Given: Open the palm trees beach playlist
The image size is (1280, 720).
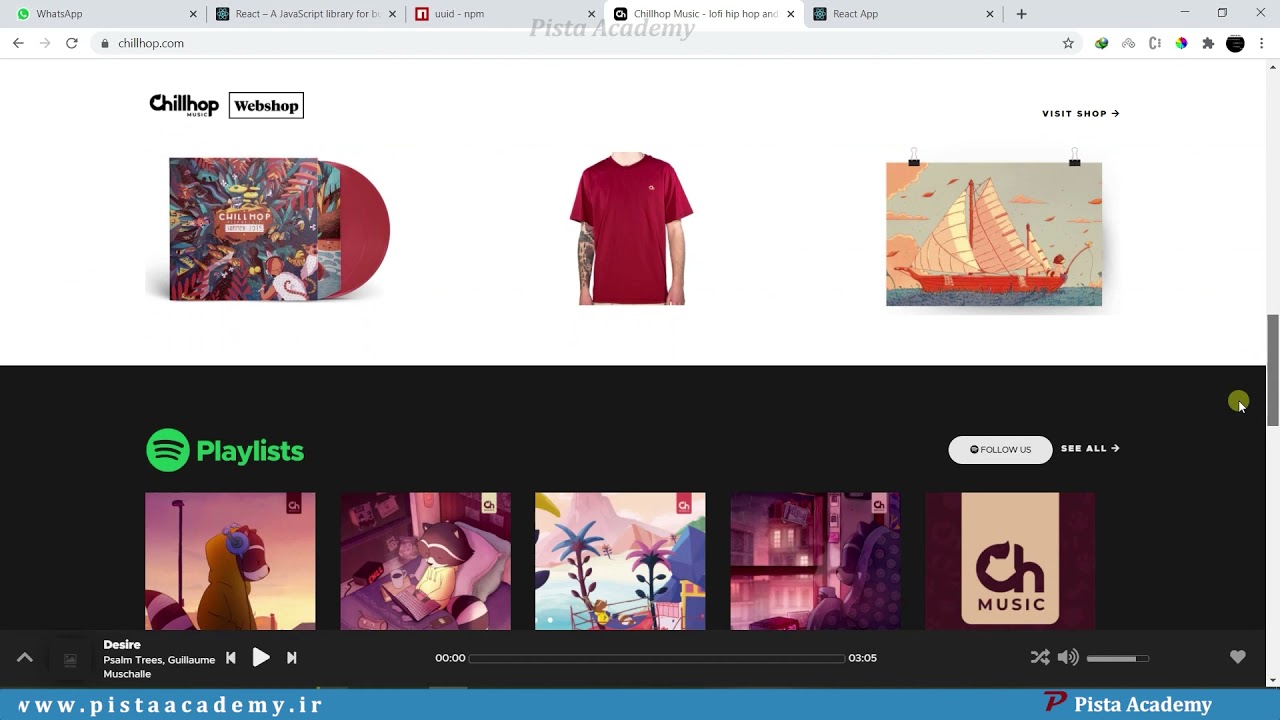Looking at the screenshot, I should click(620, 561).
